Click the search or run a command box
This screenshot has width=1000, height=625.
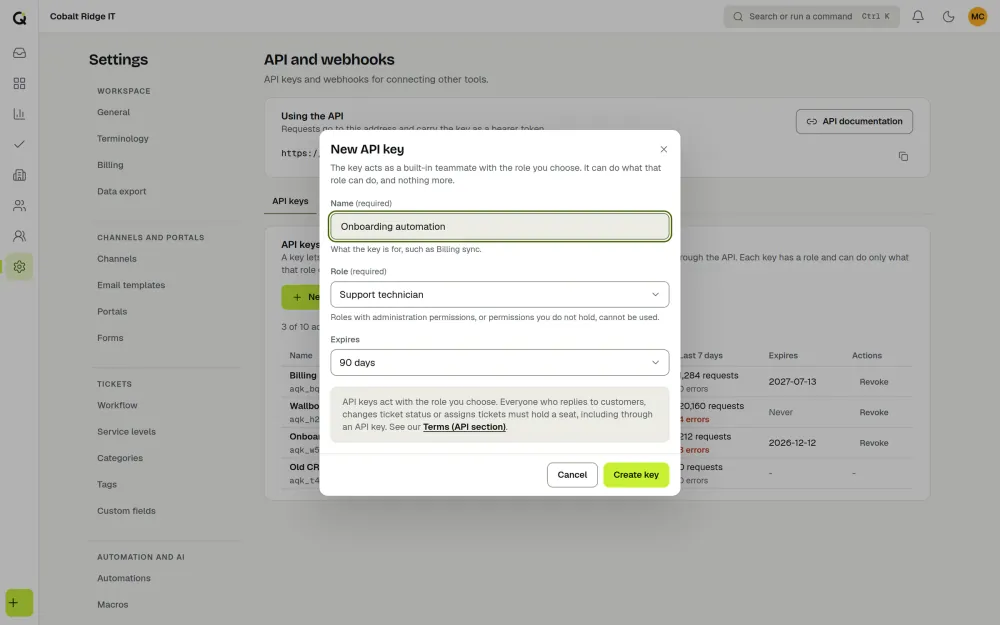[x=811, y=17]
